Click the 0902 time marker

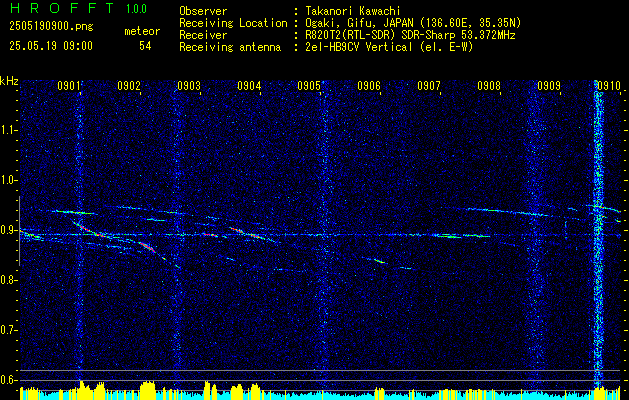click(129, 85)
